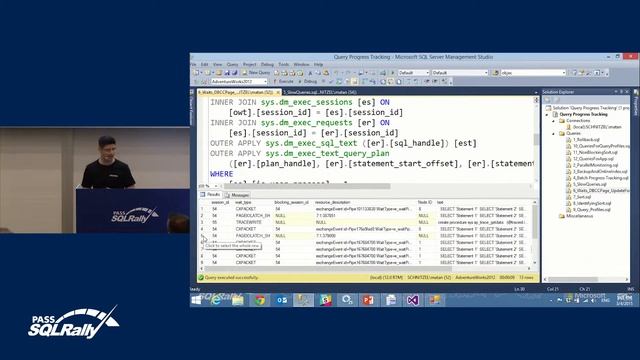The height and width of the screenshot is (360, 640).
Task: Open the Help menu
Action: (318, 64)
